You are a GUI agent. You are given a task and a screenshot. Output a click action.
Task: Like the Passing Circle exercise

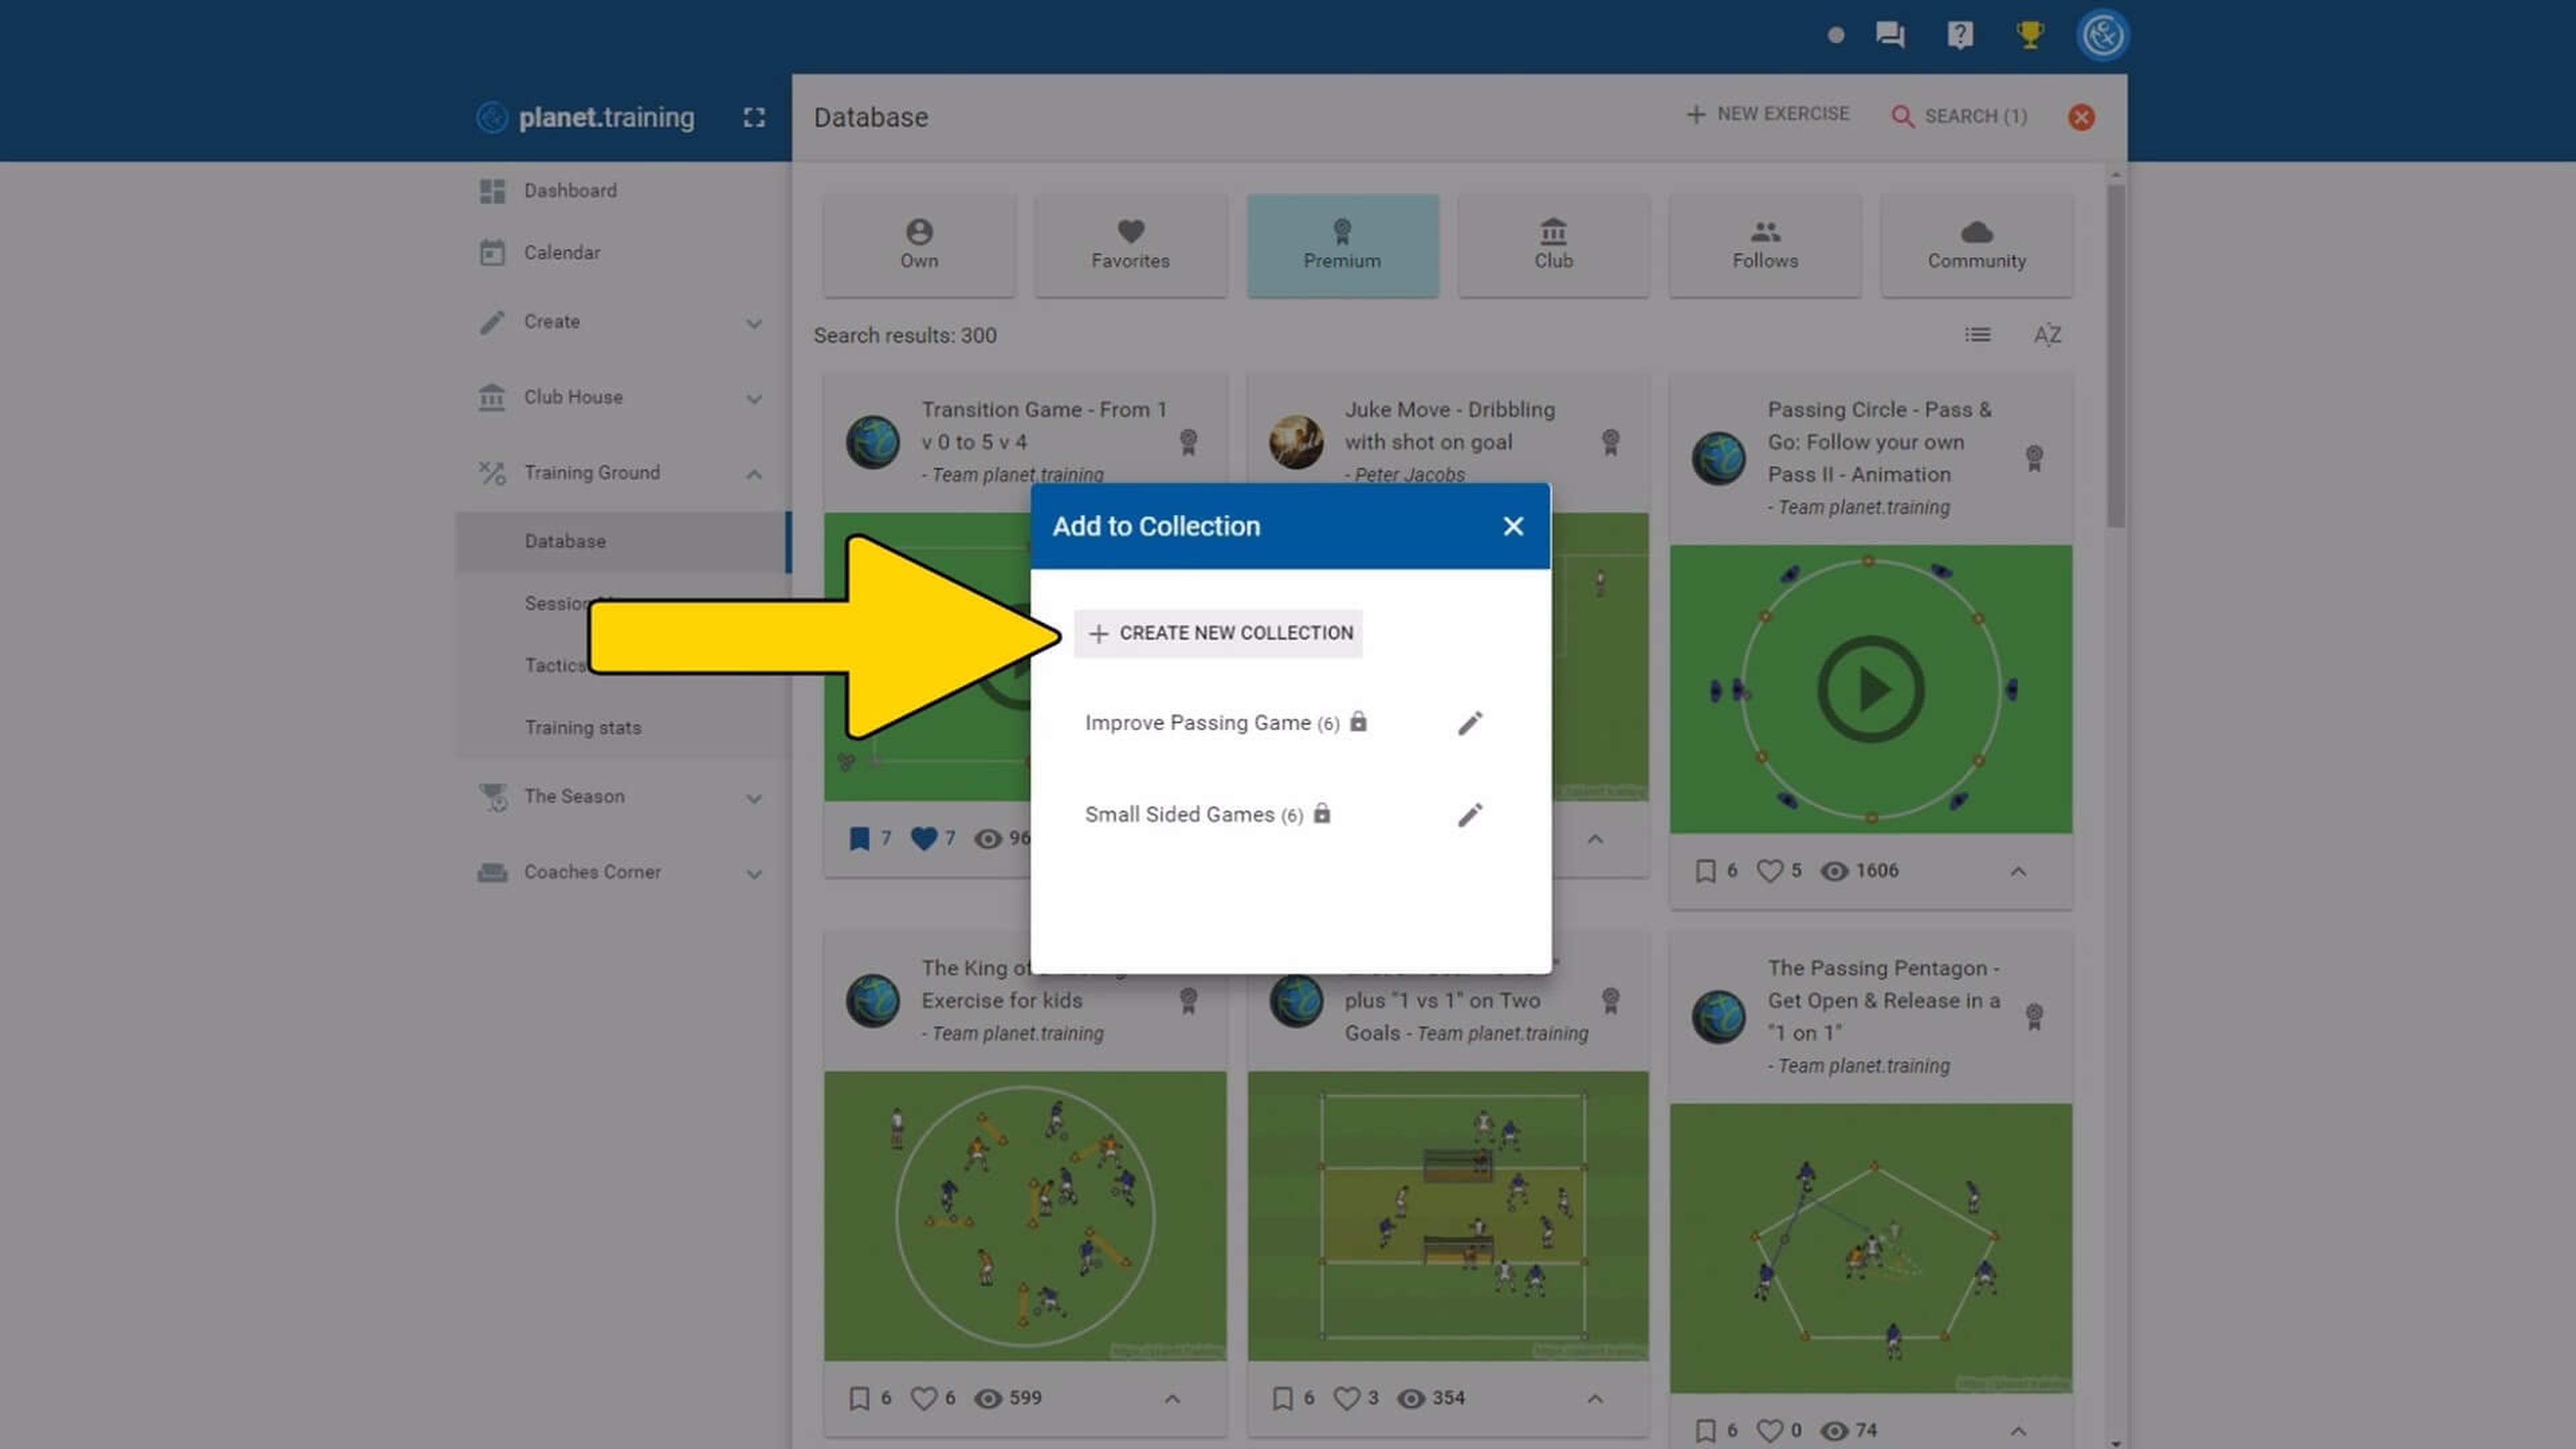[1770, 871]
